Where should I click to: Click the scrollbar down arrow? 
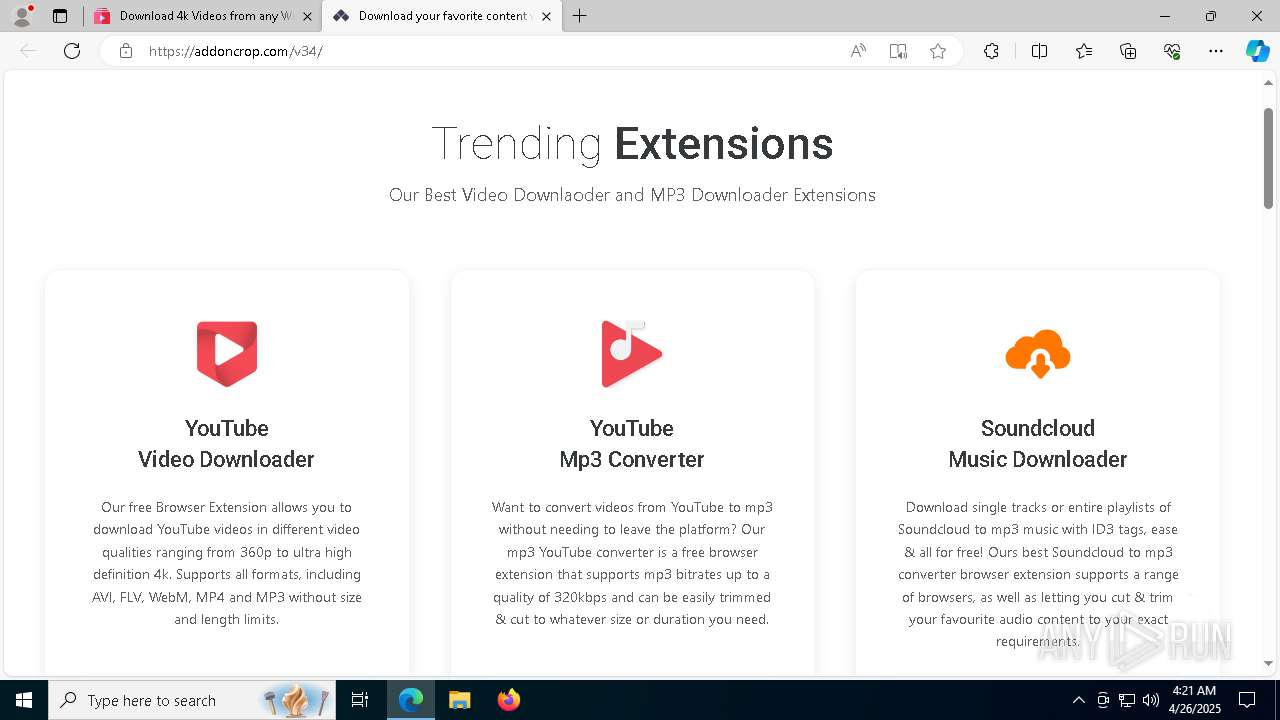(x=1269, y=663)
